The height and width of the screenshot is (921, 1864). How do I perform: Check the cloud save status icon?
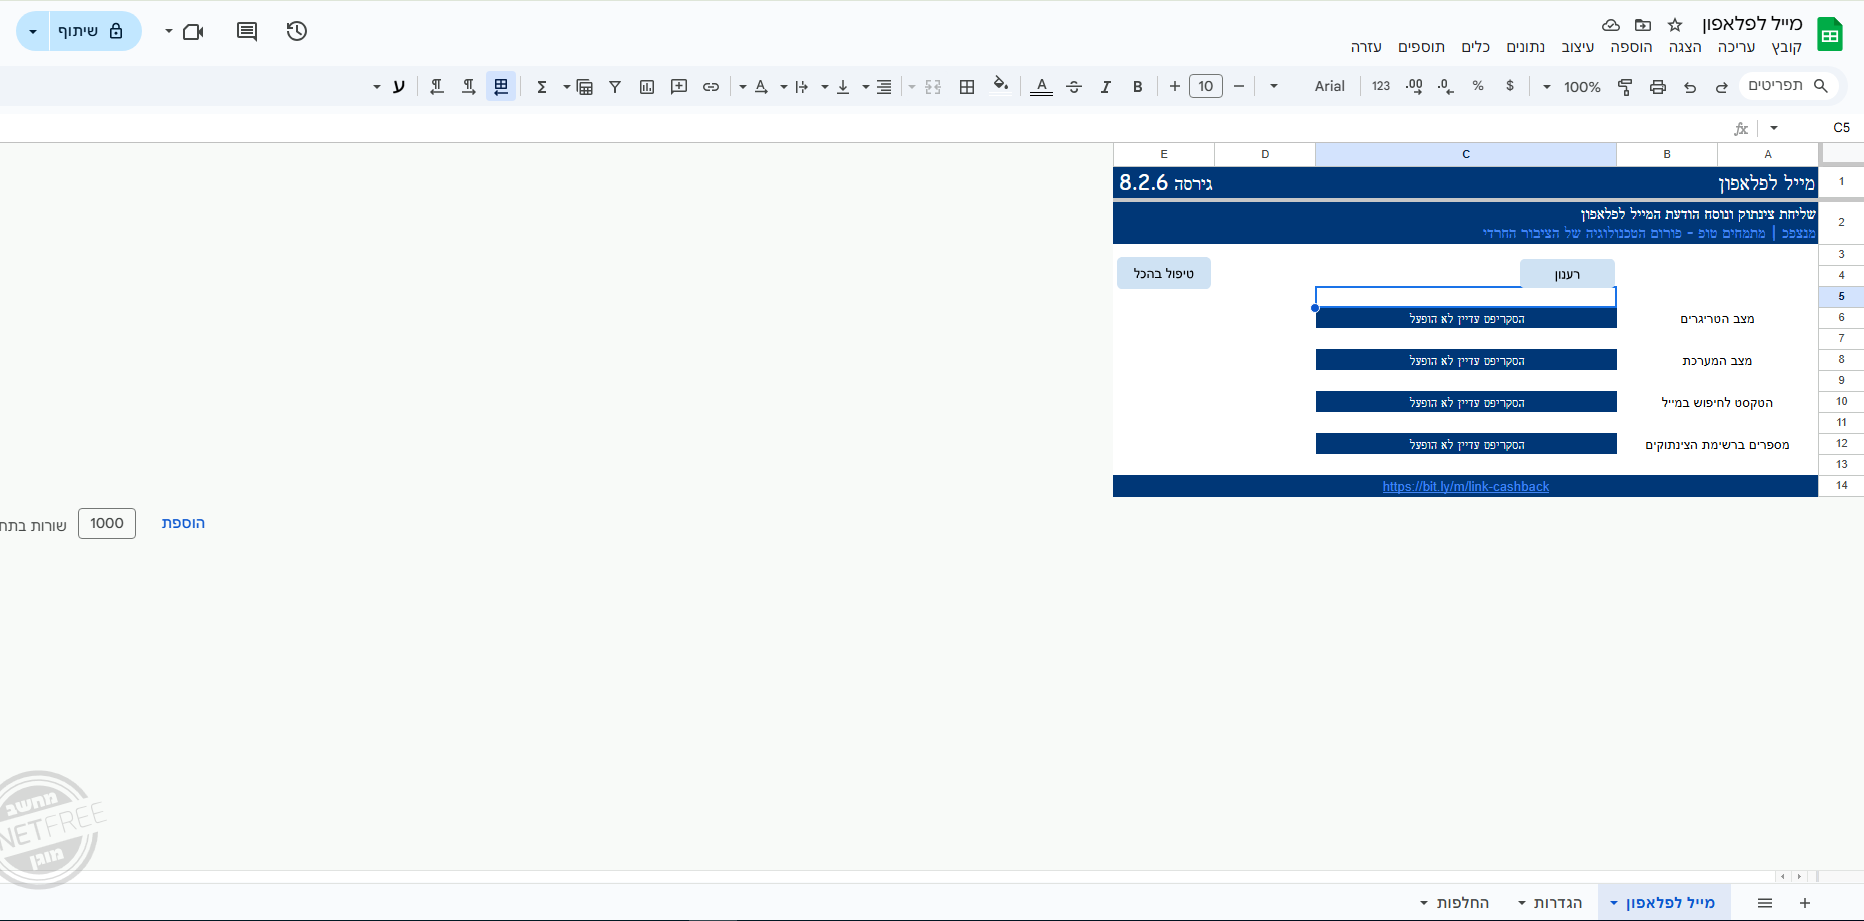[x=1611, y=25]
